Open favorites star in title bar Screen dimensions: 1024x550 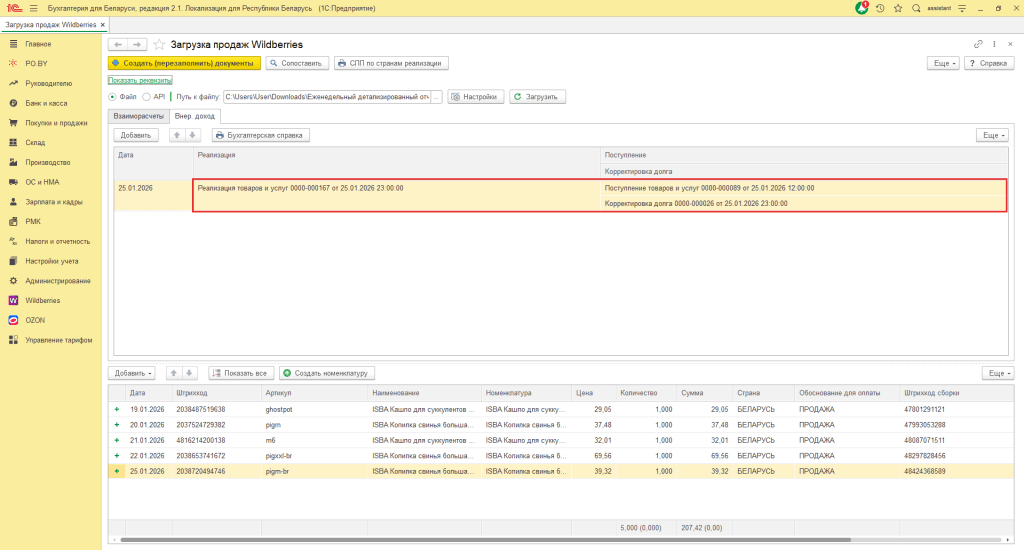[x=898, y=8]
